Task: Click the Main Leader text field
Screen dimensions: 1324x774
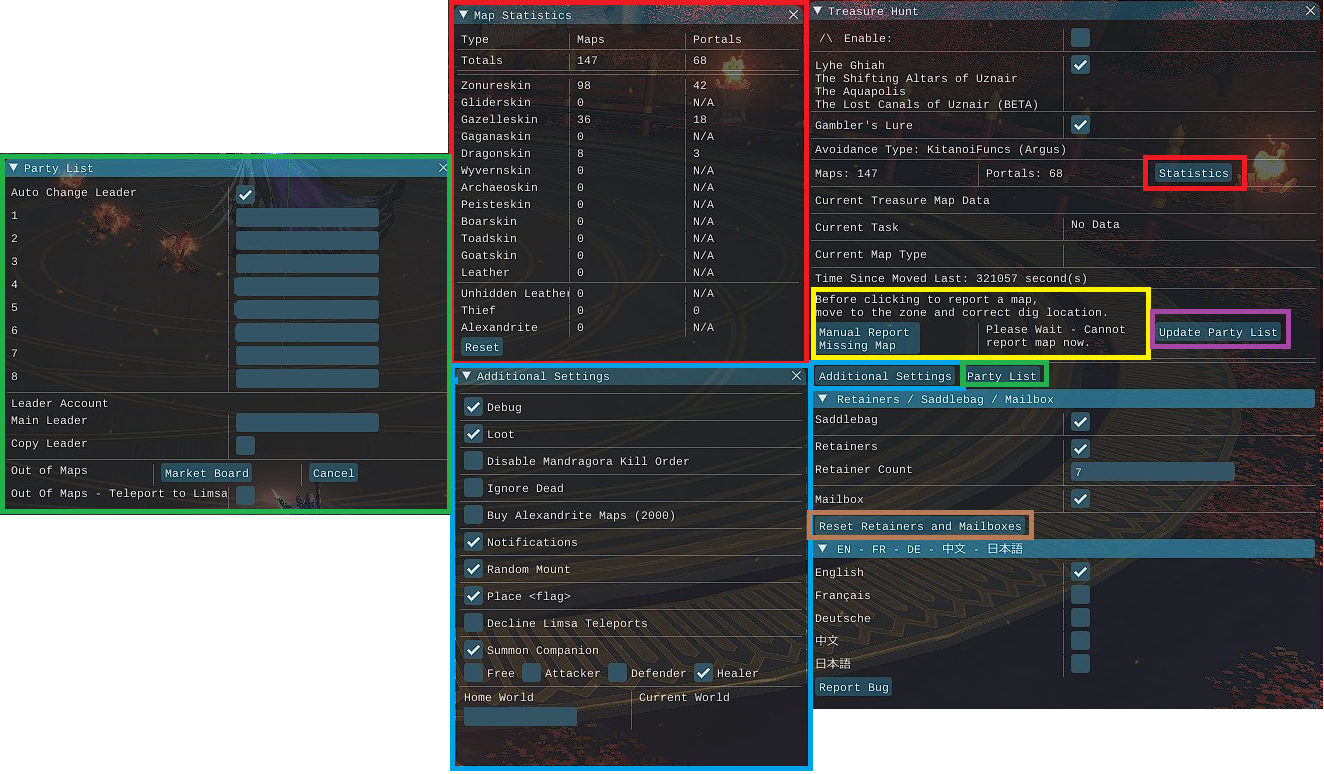Action: pos(307,422)
